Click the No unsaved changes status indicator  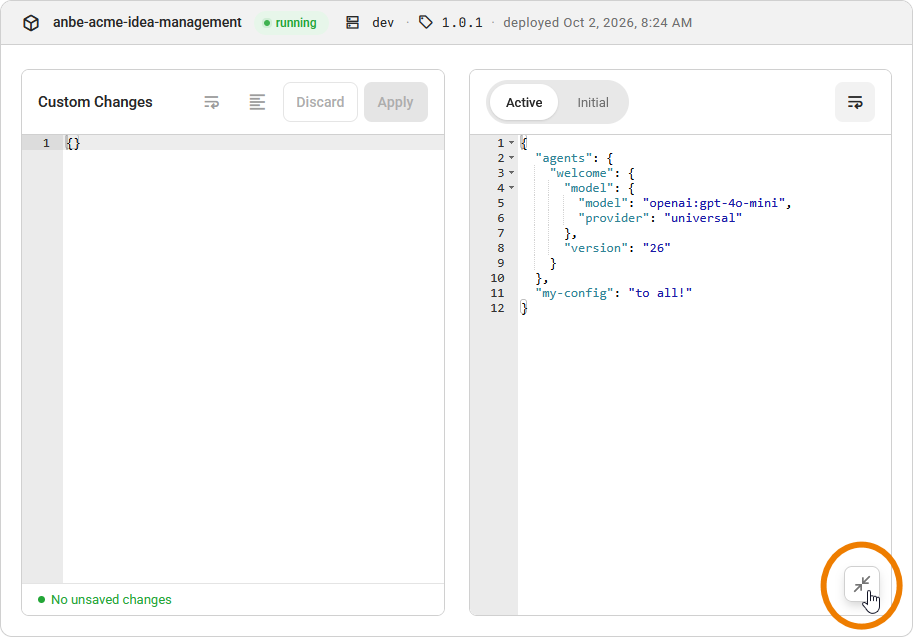(x=105, y=600)
